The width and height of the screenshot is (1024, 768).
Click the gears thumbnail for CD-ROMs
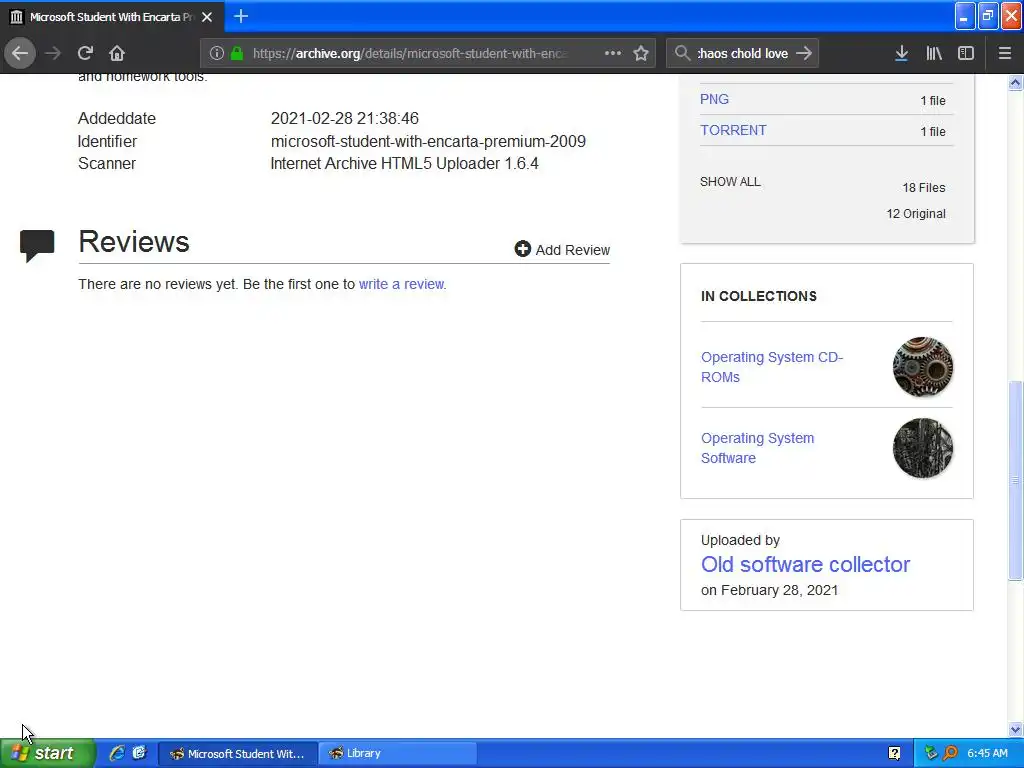coord(922,367)
